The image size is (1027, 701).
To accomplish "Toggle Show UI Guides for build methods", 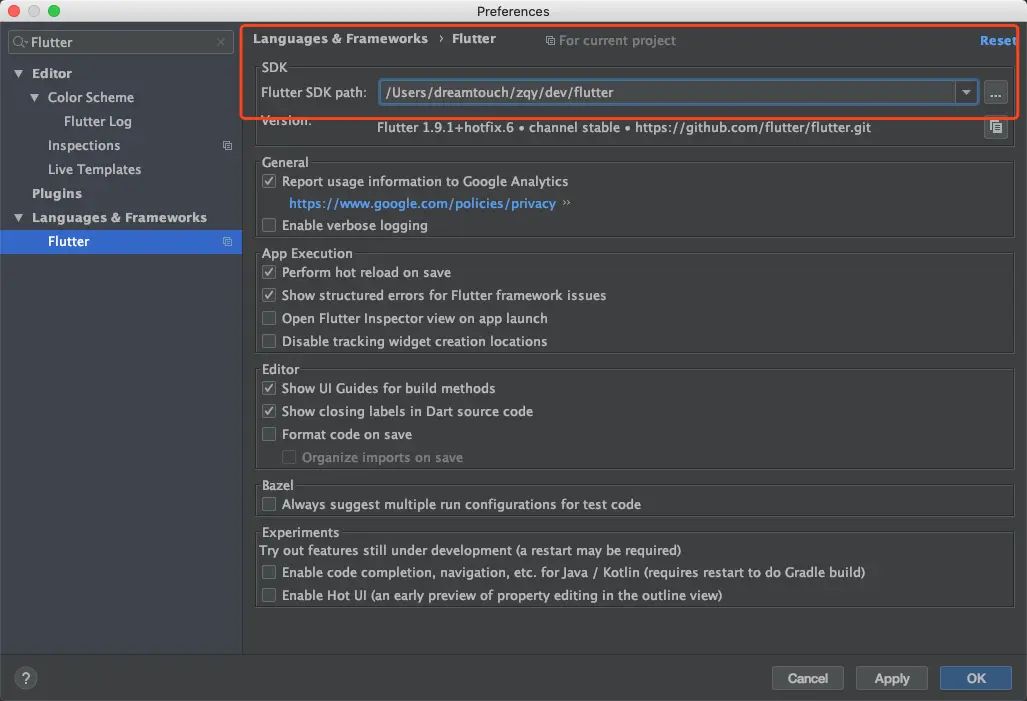I will [x=269, y=388].
